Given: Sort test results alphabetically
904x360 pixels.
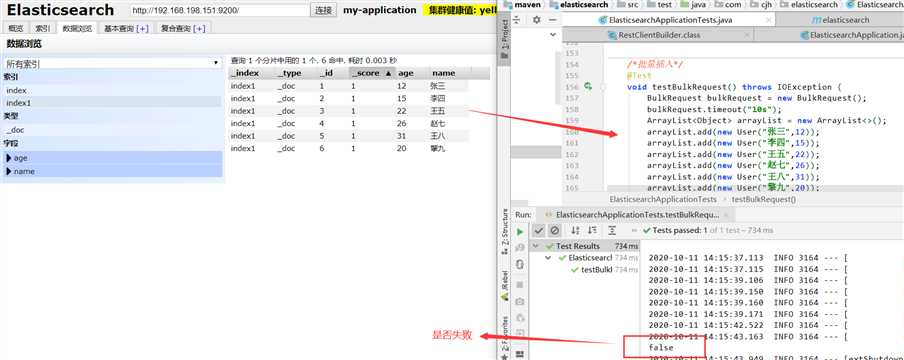Looking at the screenshot, I should click(575, 230).
